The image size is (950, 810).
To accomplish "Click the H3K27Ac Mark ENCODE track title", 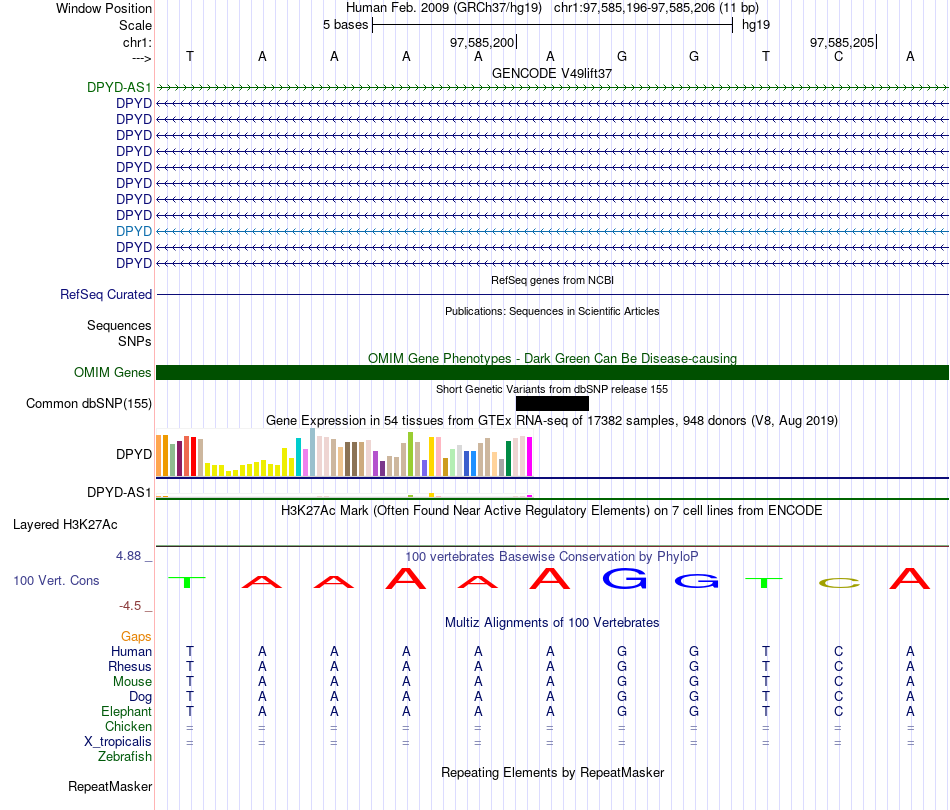I will click(x=552, y=511).
